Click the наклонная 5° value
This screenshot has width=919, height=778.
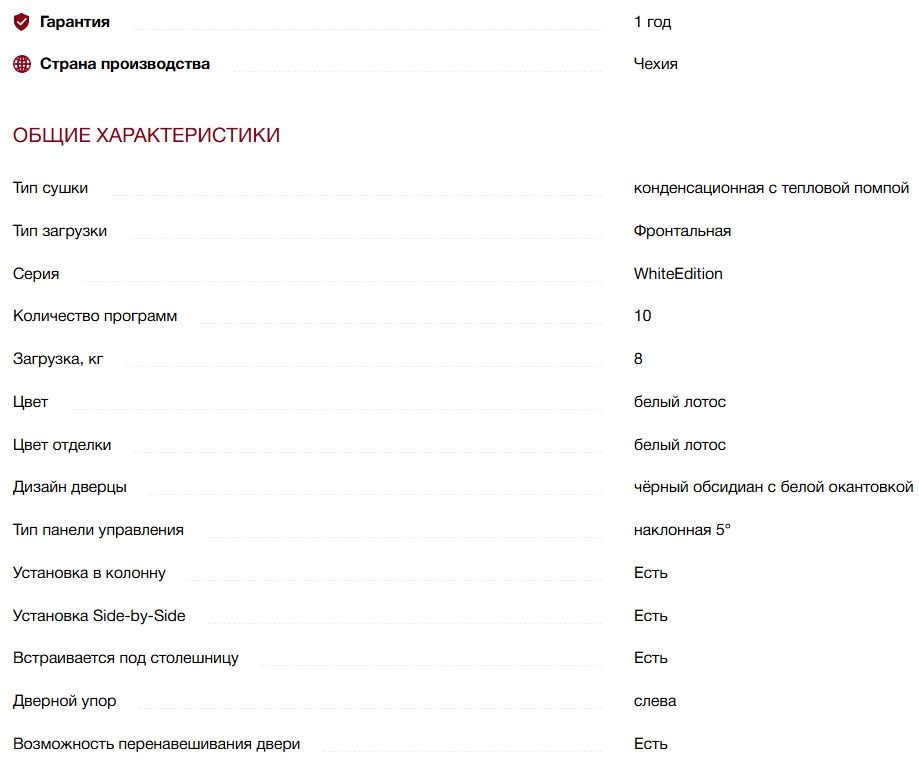coord(682,530)
